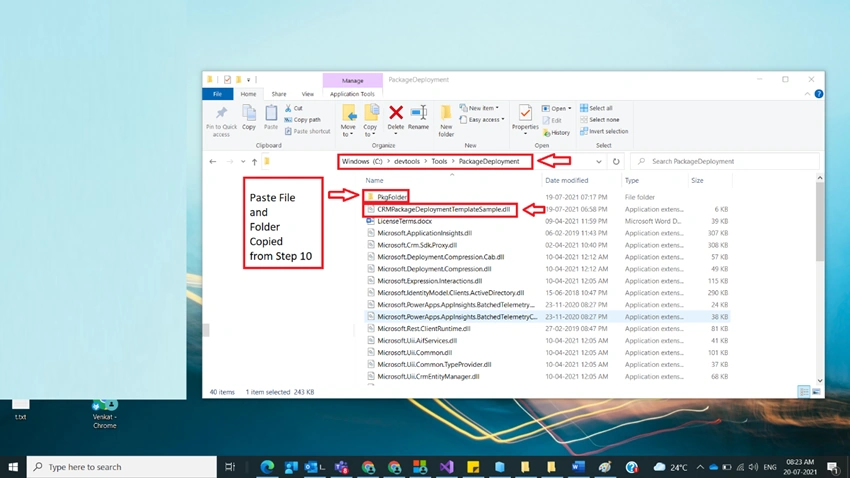Image resolution: width=850 pixels, height=478 pixels.
Task: Click the History command
Action: point(556,132)
